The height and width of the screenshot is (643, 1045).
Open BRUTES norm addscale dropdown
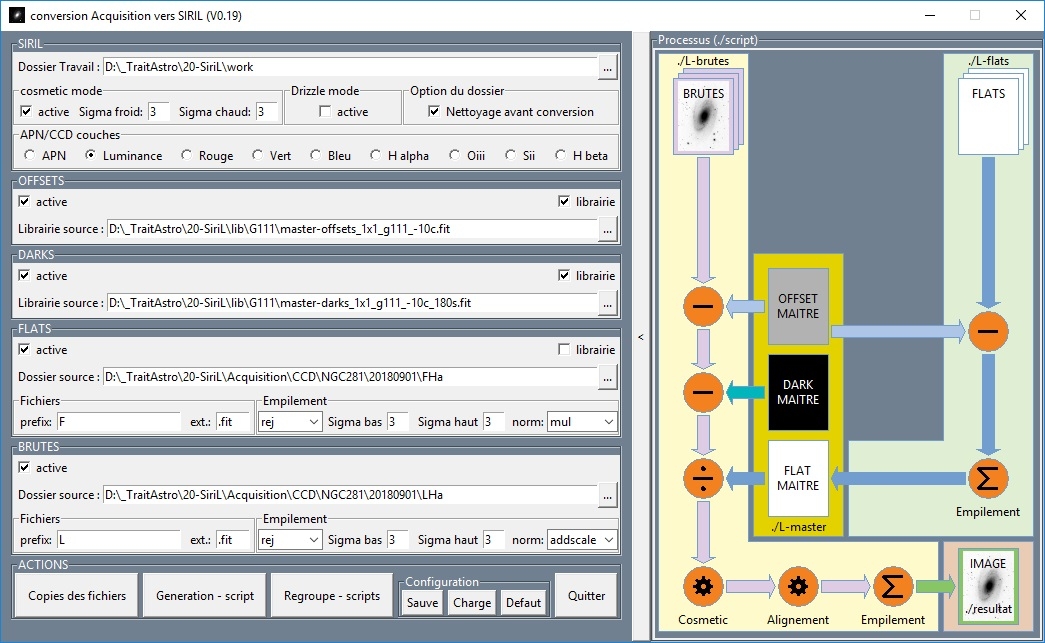(x=582, y=540)
